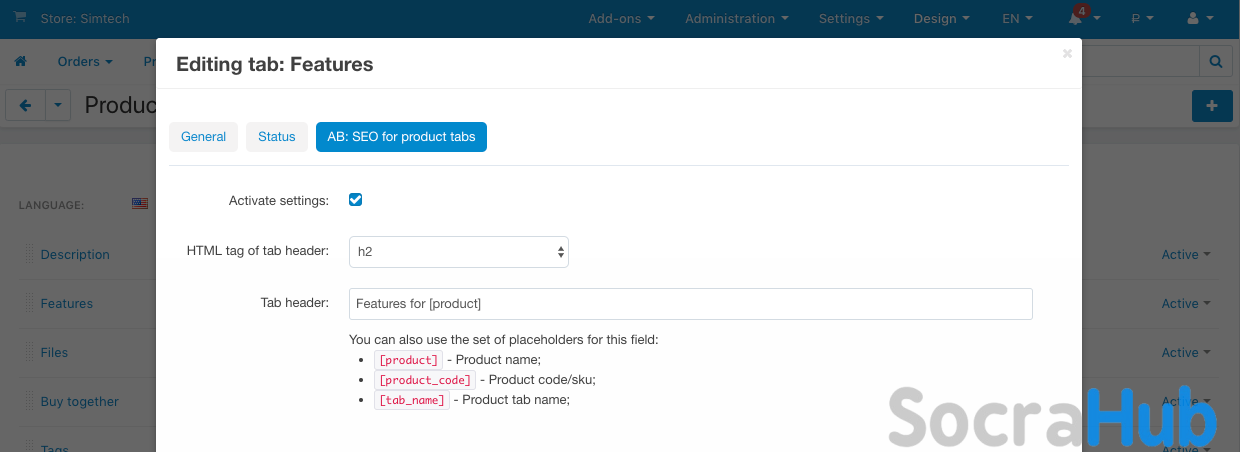
Task: Click the blue plus add button
Action: (x=1212, y=105)
